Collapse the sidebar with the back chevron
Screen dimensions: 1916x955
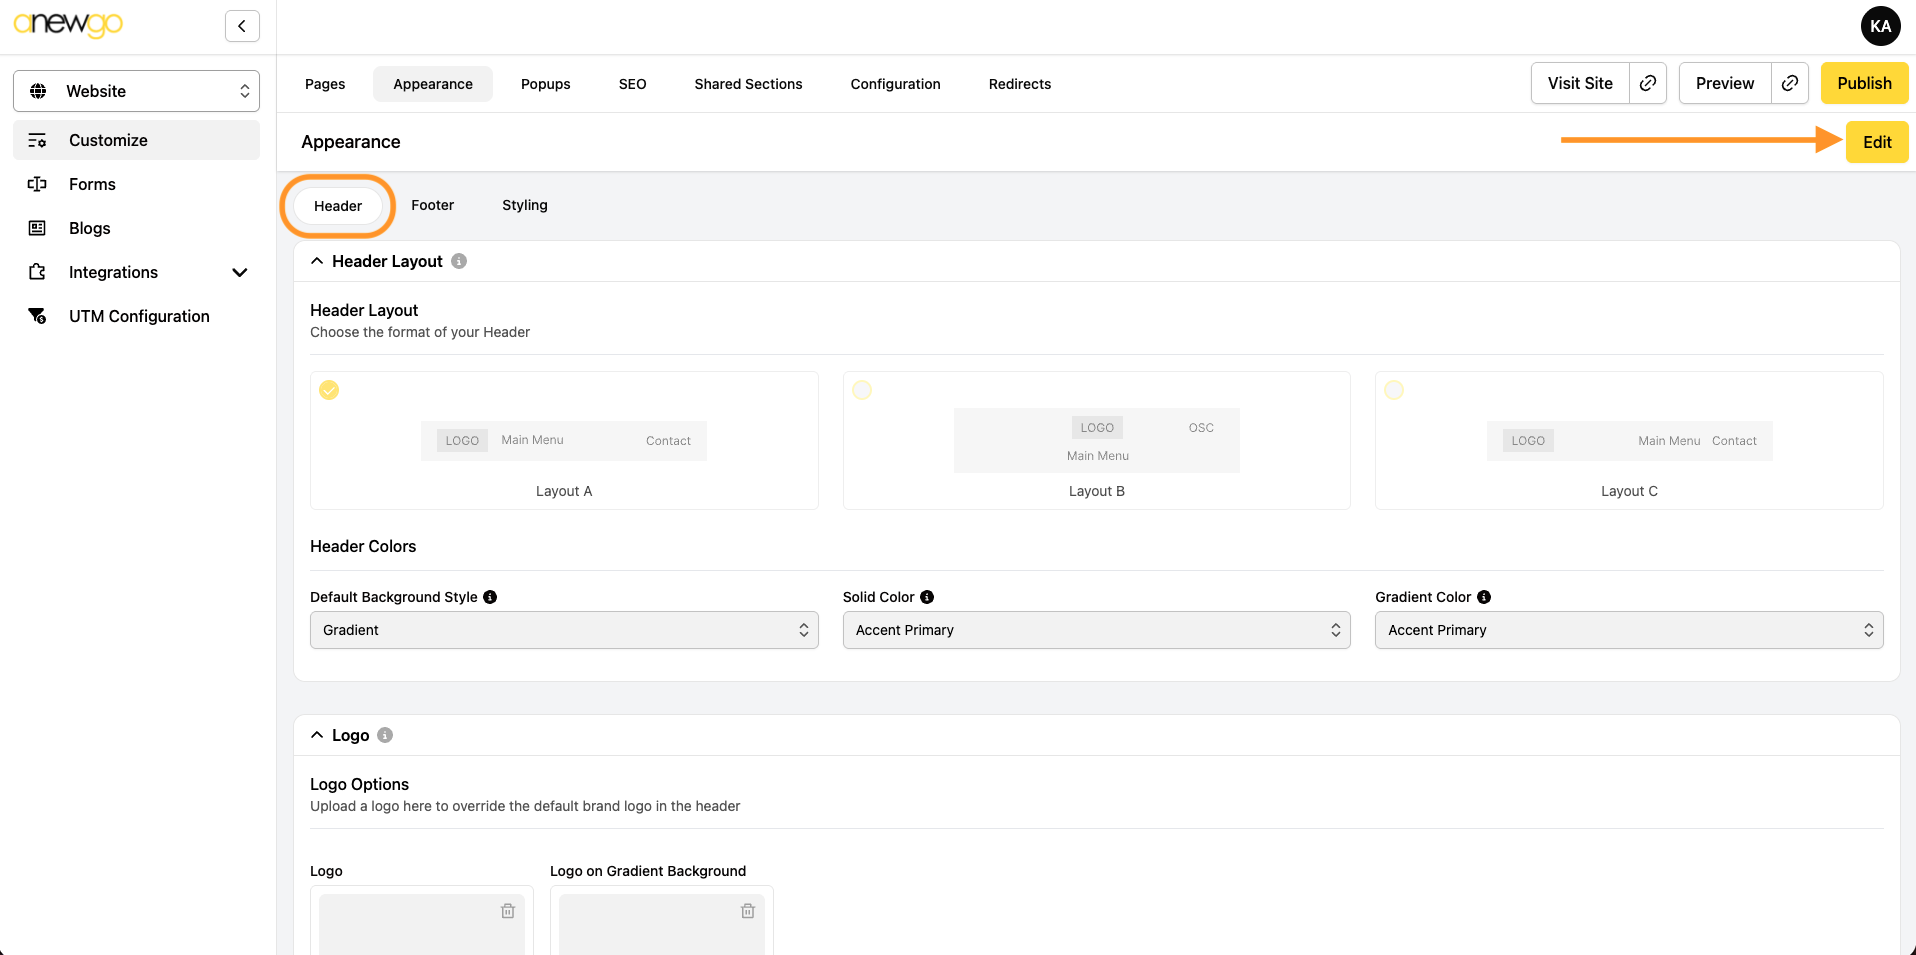[x=242, y=26]
